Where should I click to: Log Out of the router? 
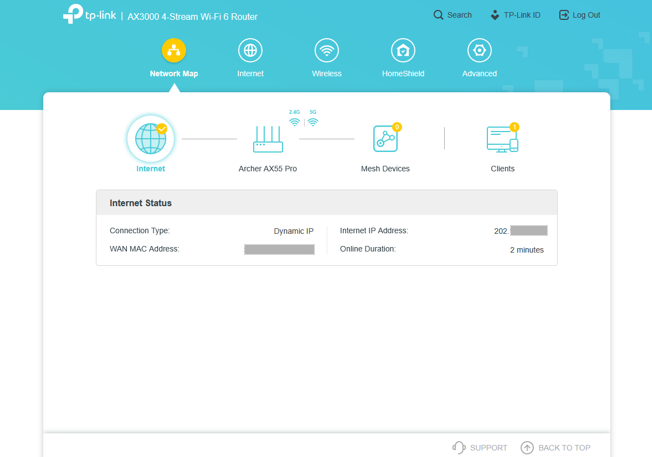point(579,15)
